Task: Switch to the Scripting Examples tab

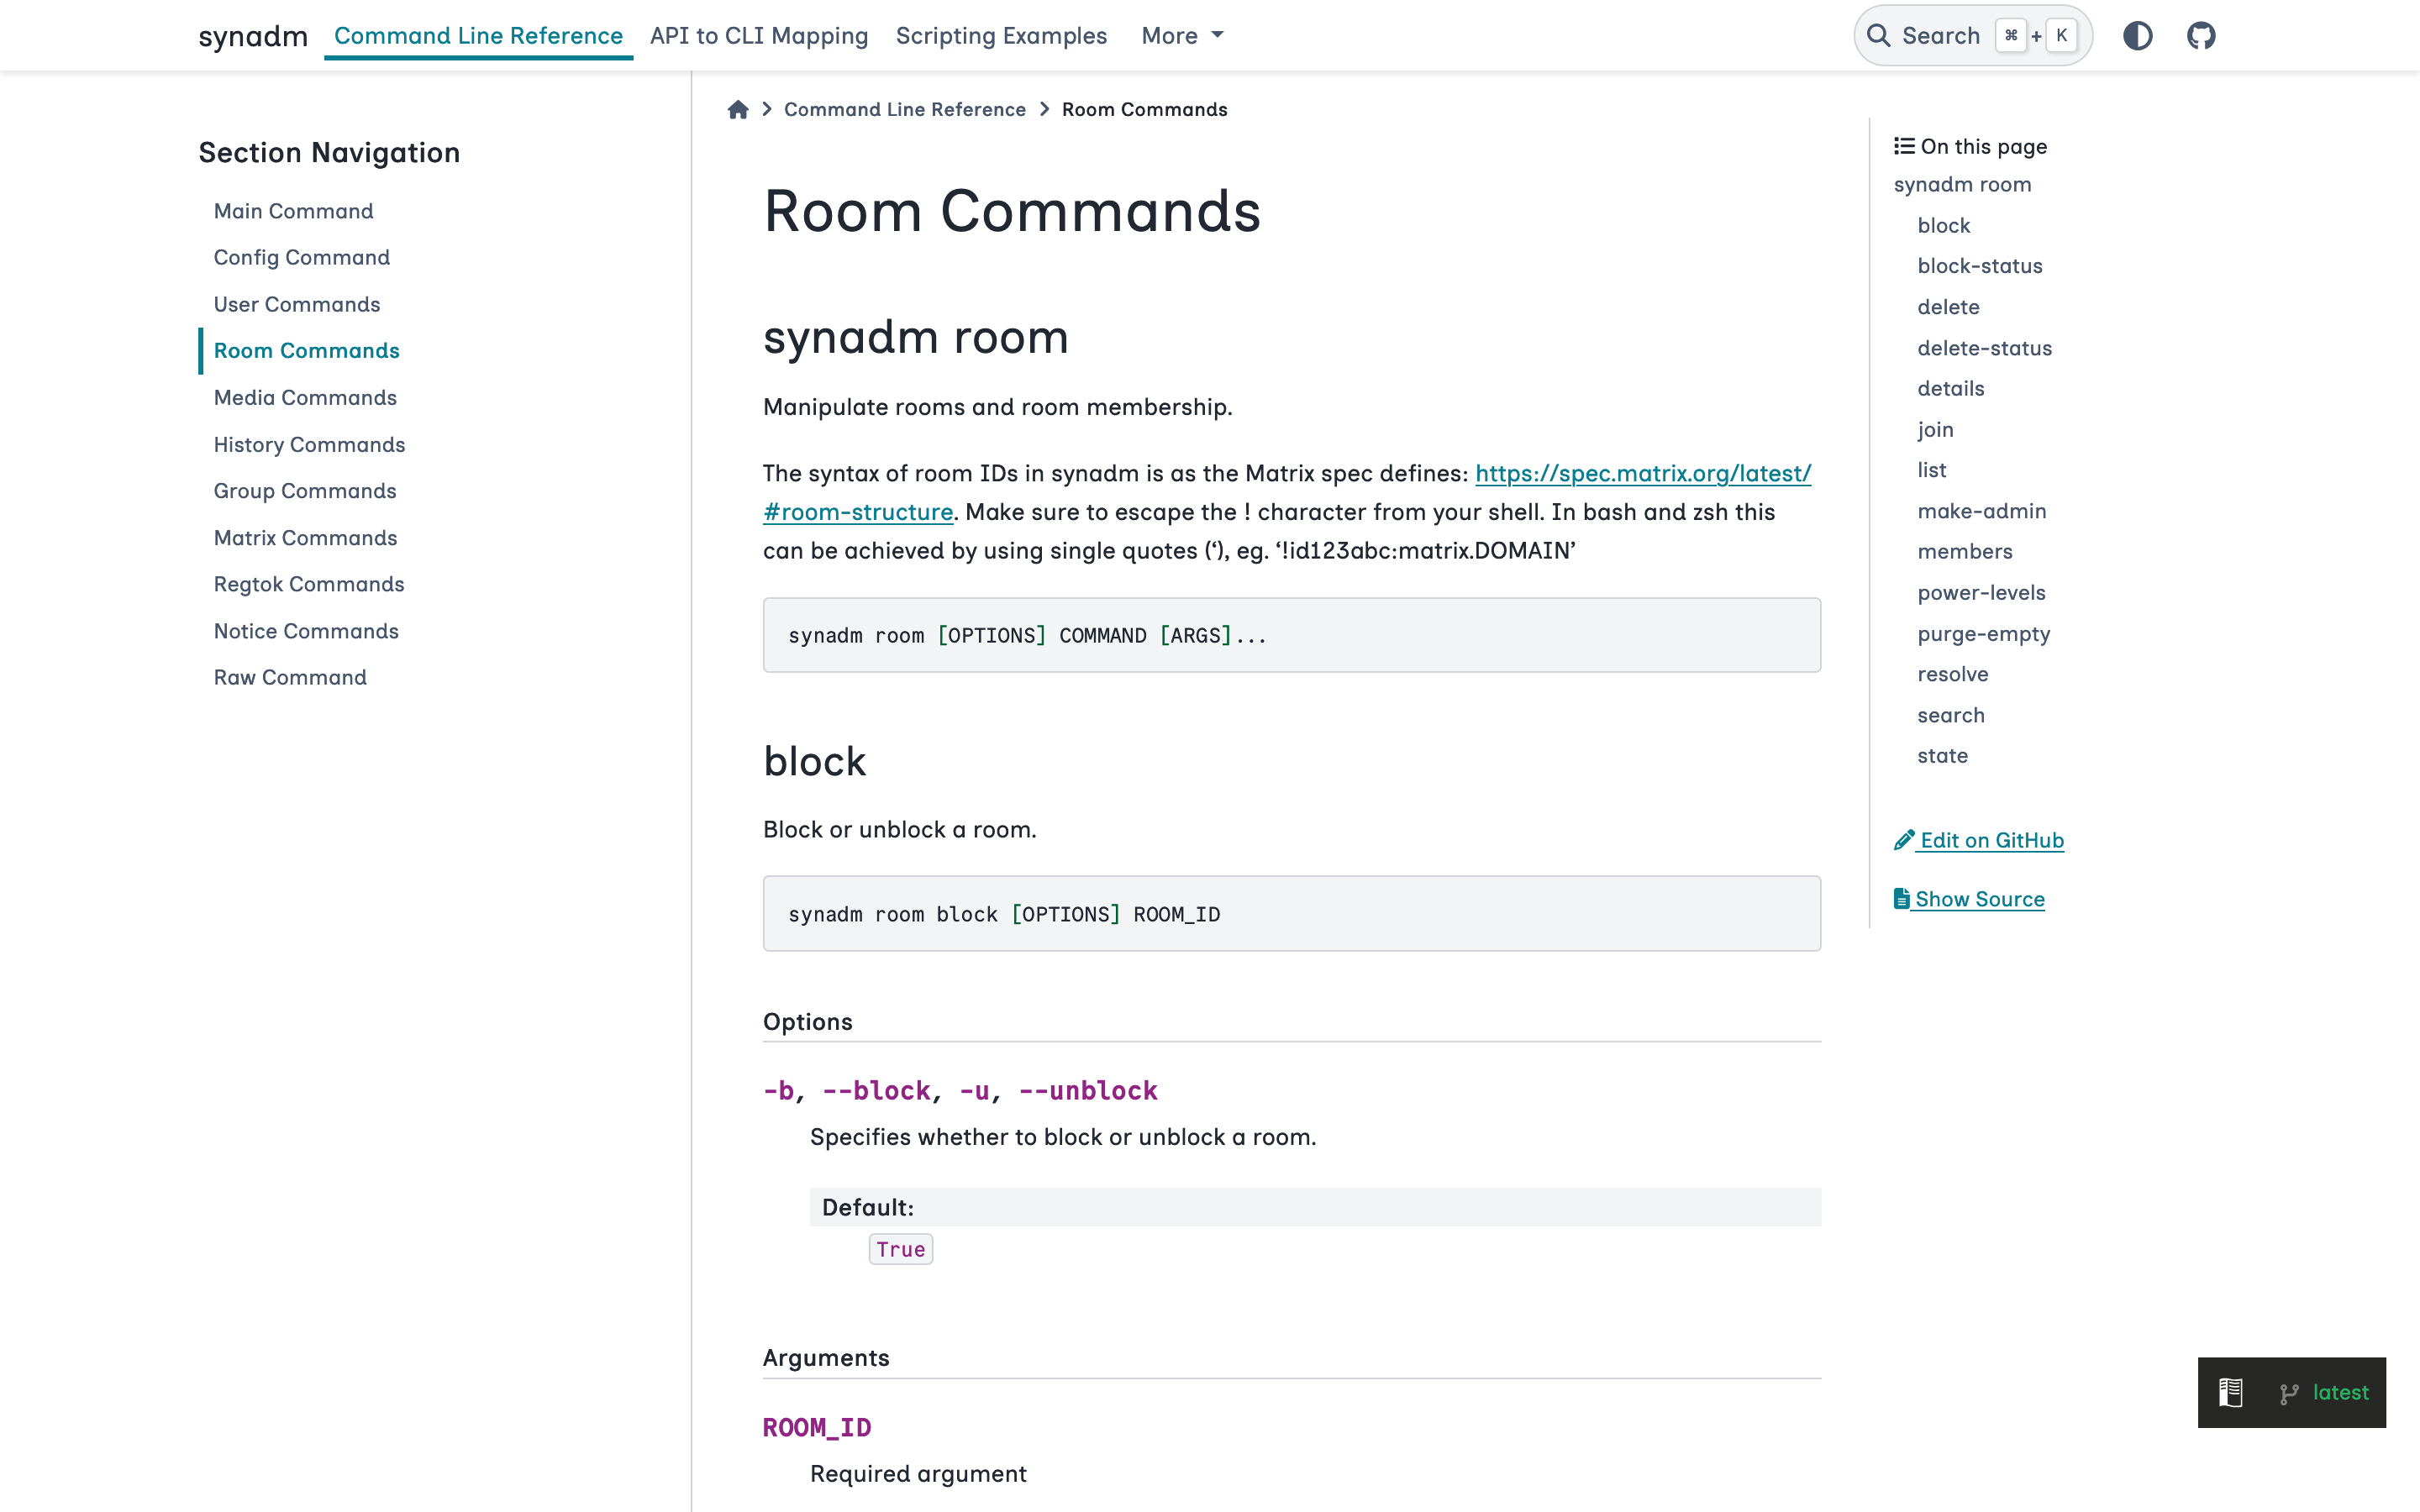Action: click(1000, 36)
